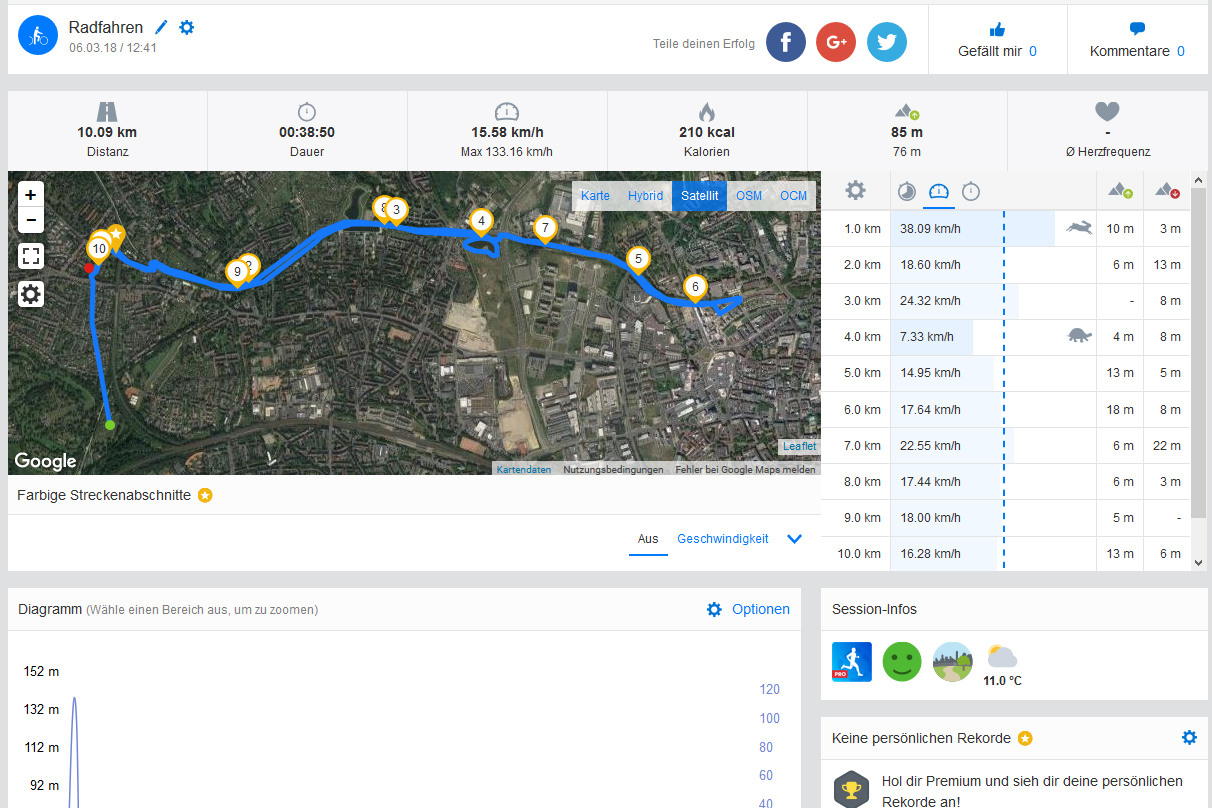1212x808 pixels.
Task: Select Geschwindigkeit coloring option
Action: tap(723, 539)
